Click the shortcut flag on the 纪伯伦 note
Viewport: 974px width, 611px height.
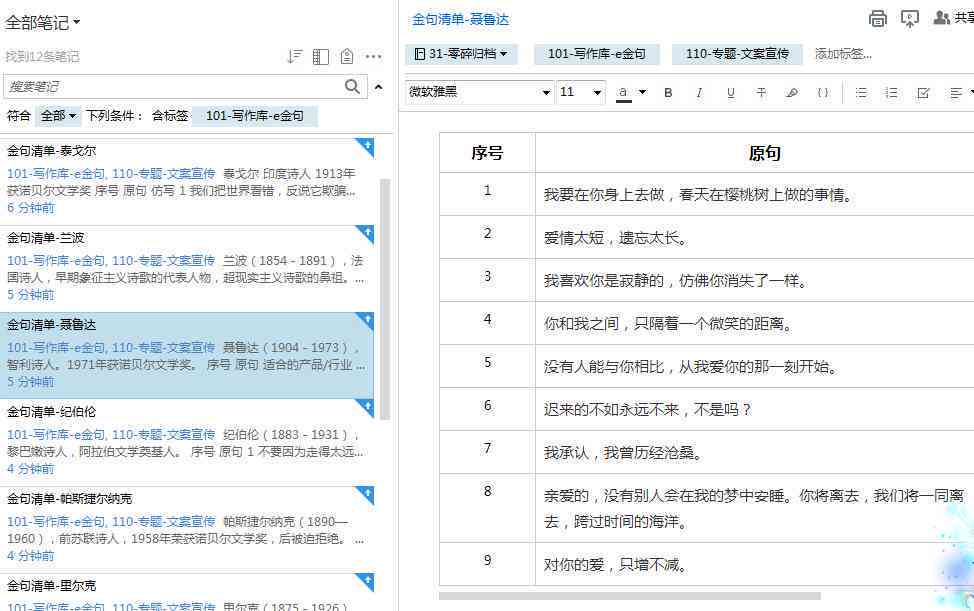pyautogui.click(x=366, y=407)
